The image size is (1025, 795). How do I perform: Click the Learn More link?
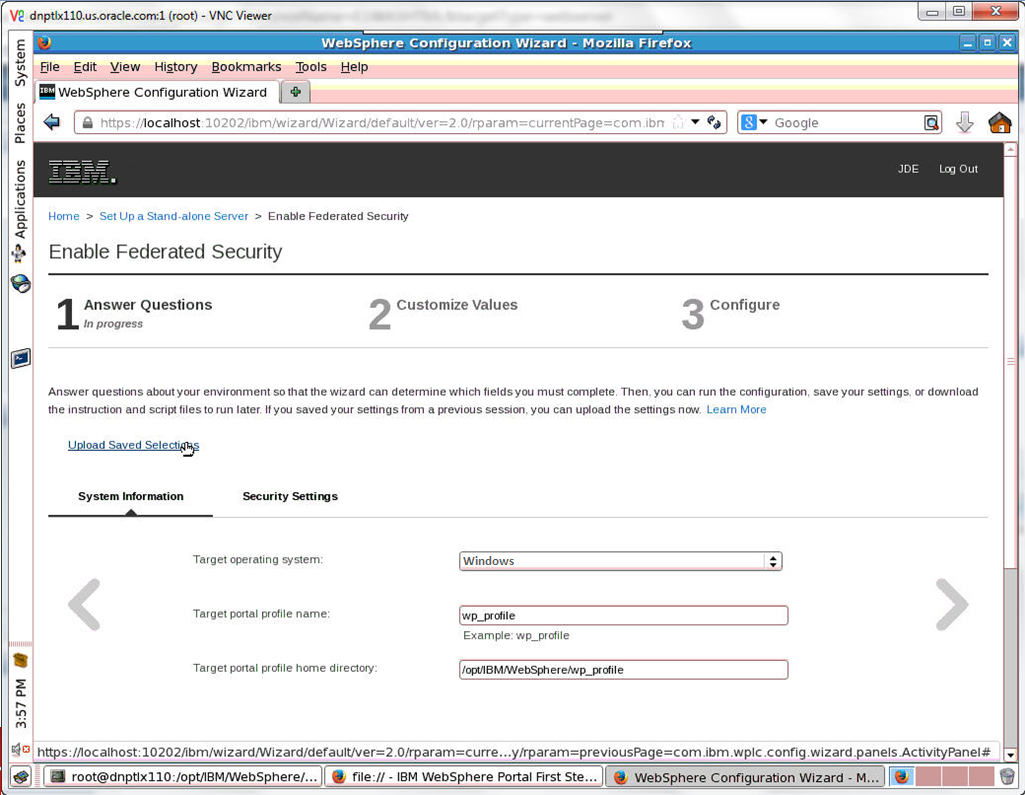[x=736, y=409]
